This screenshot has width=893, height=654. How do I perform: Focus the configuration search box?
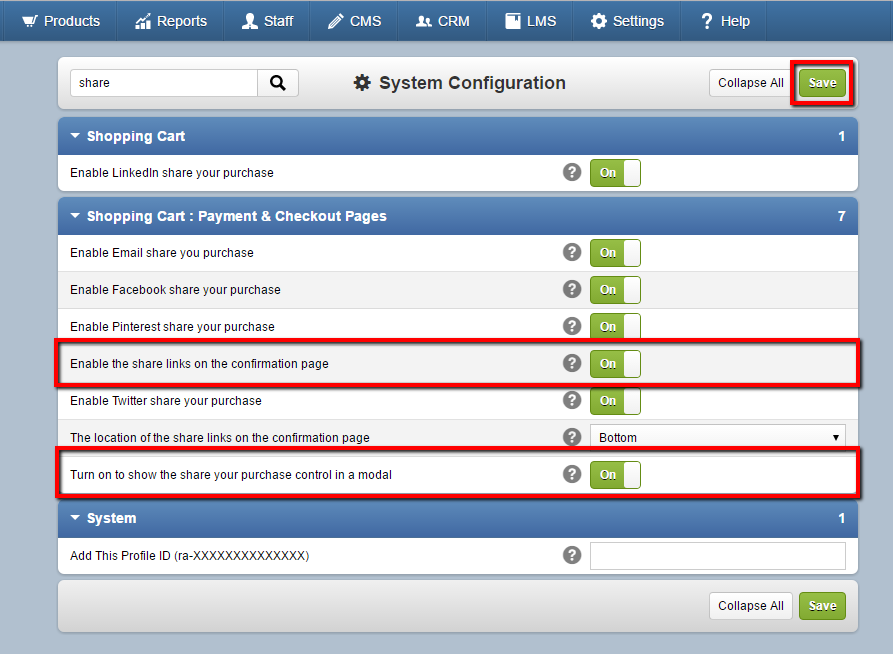click(x=164, y=83)
